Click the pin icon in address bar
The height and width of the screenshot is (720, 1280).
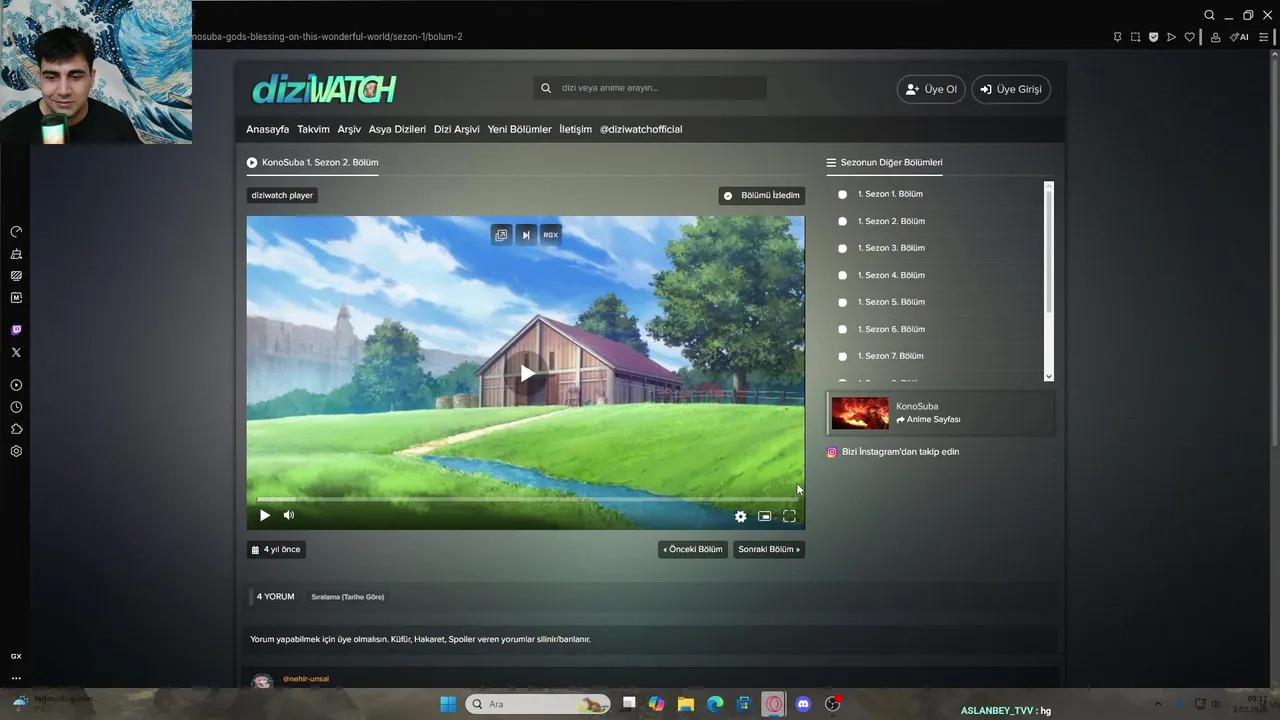1117,37
